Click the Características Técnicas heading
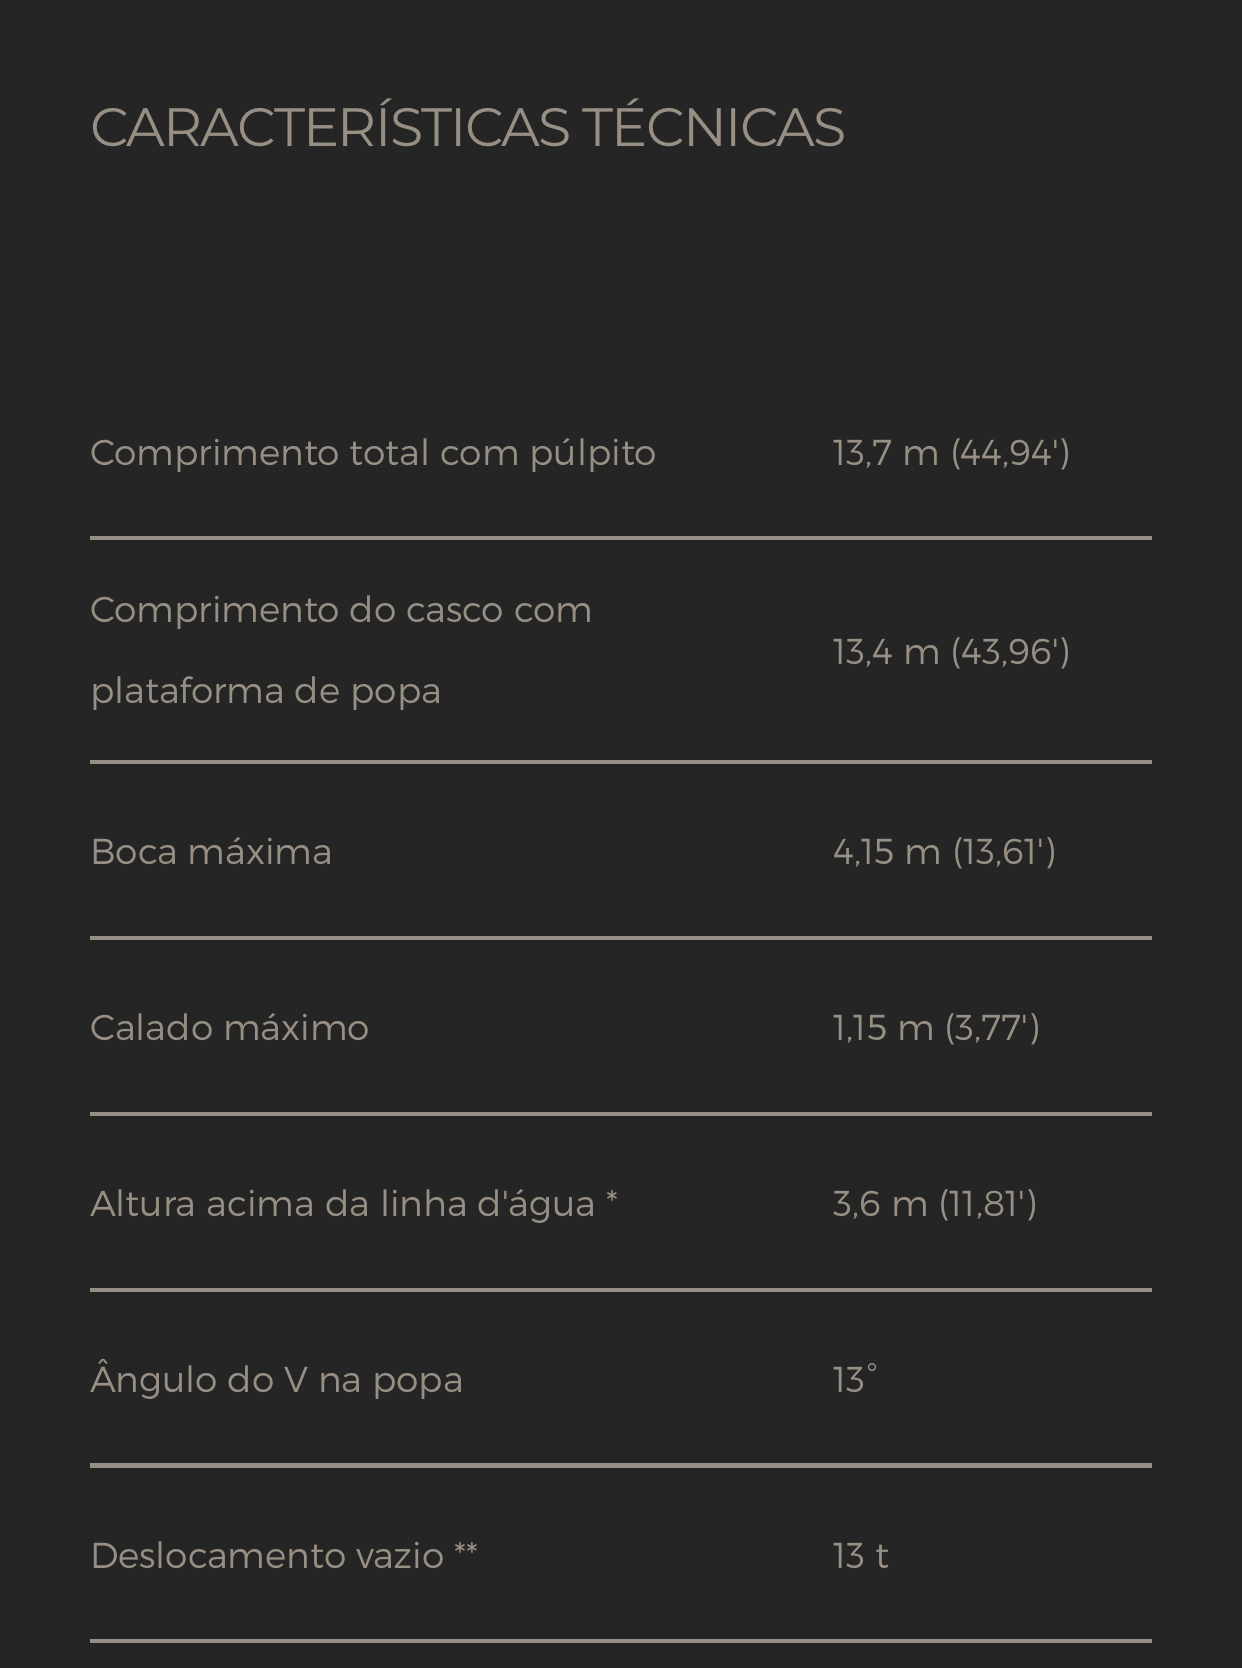 [467, 128]
